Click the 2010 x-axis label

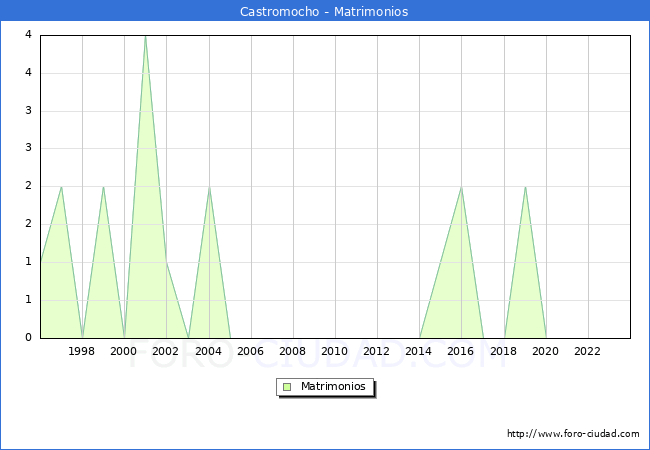334,351
